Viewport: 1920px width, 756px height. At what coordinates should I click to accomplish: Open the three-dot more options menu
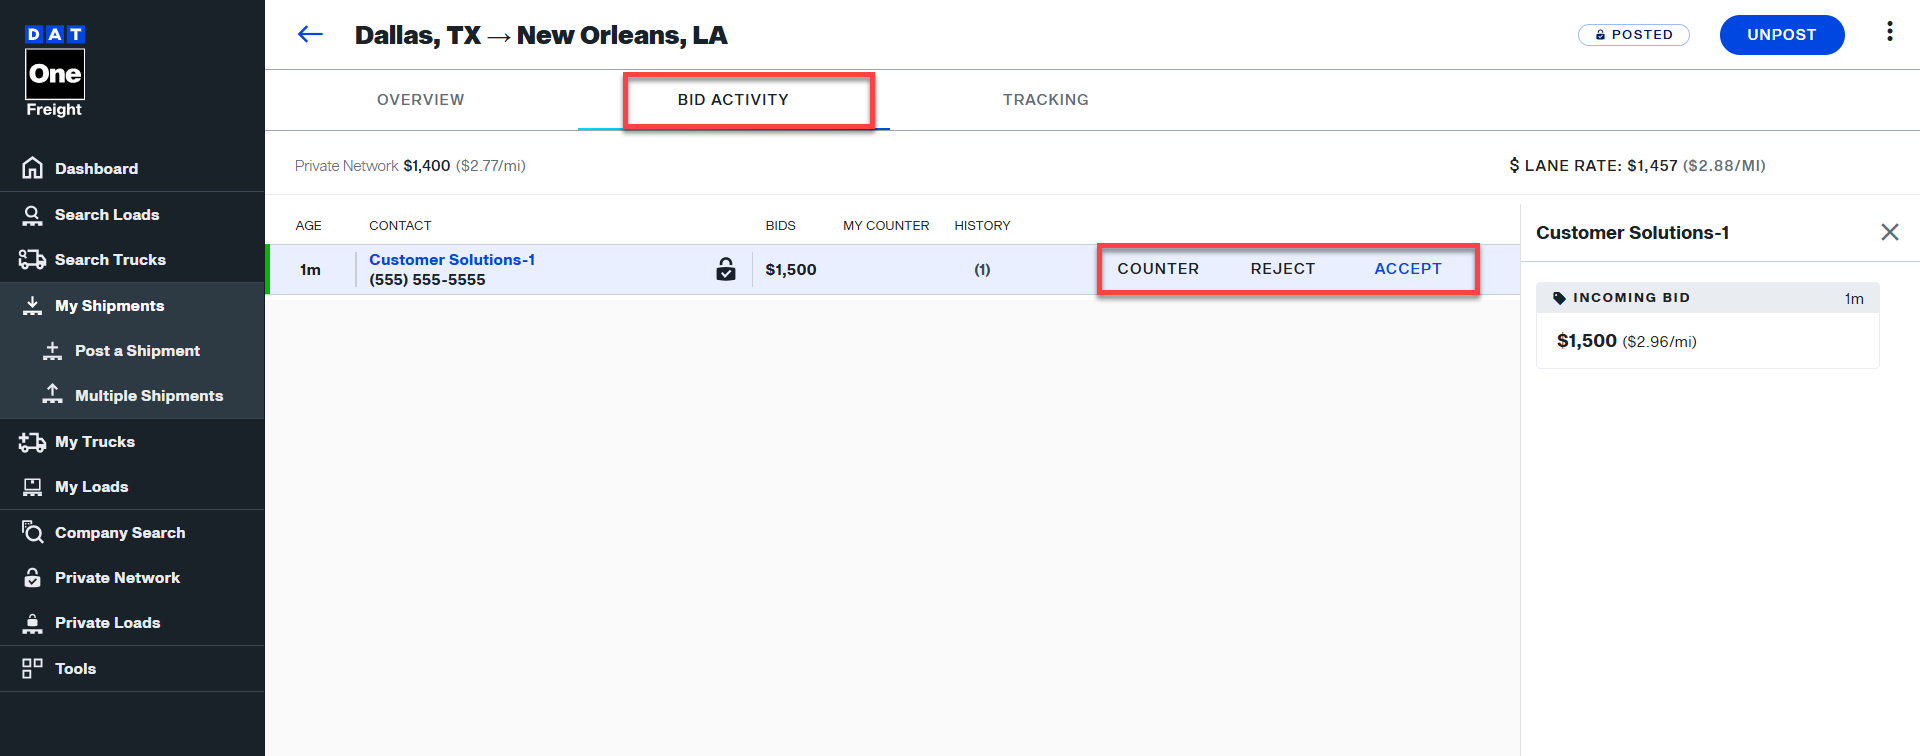[x=1889, y=32]
